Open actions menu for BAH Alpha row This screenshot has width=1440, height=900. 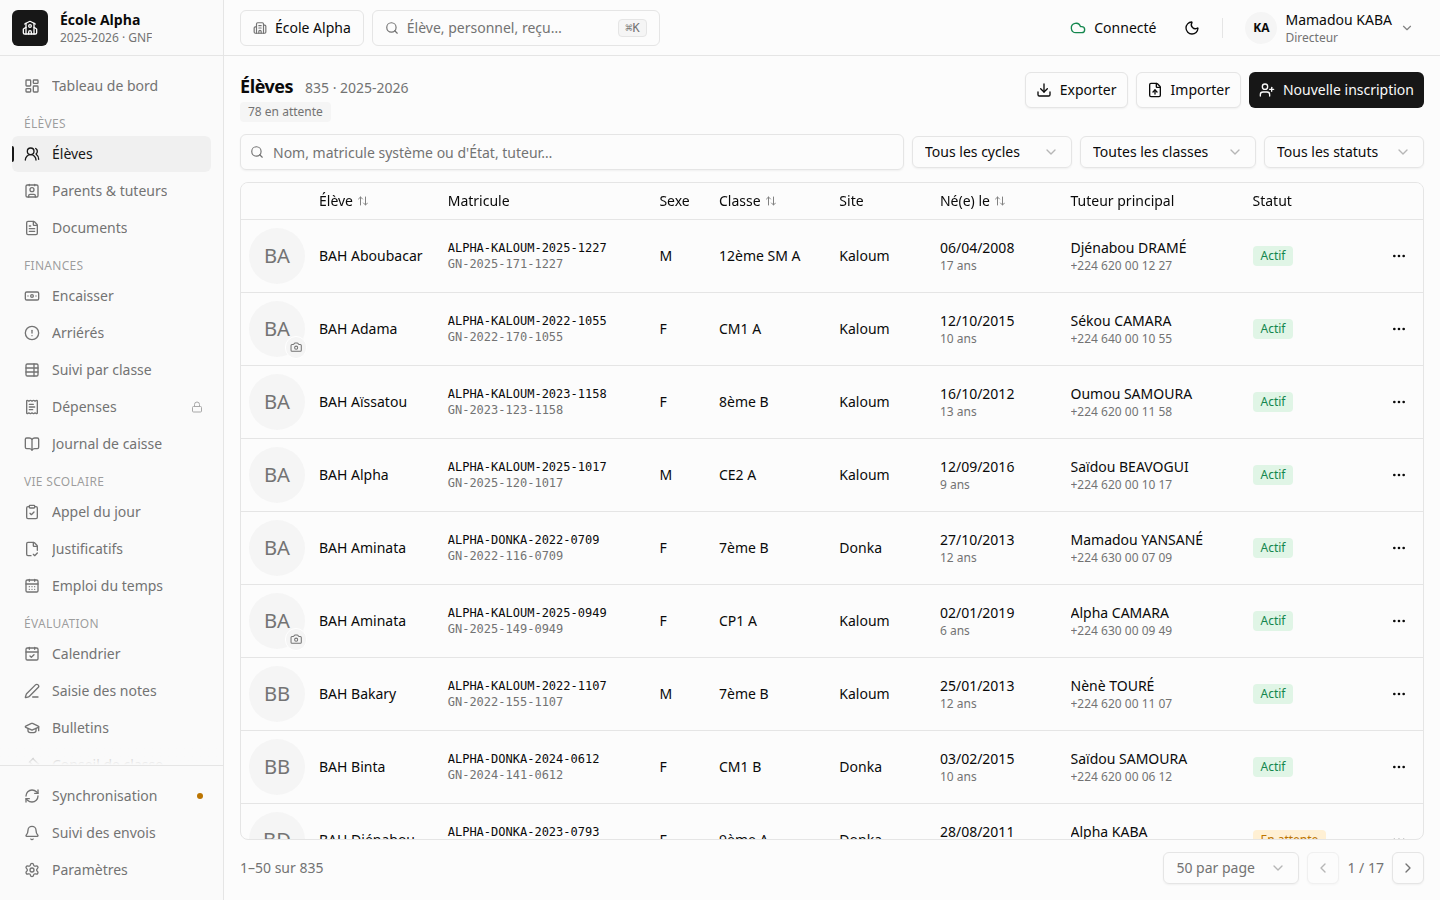pyautogui.click(x=1399, y=475)
